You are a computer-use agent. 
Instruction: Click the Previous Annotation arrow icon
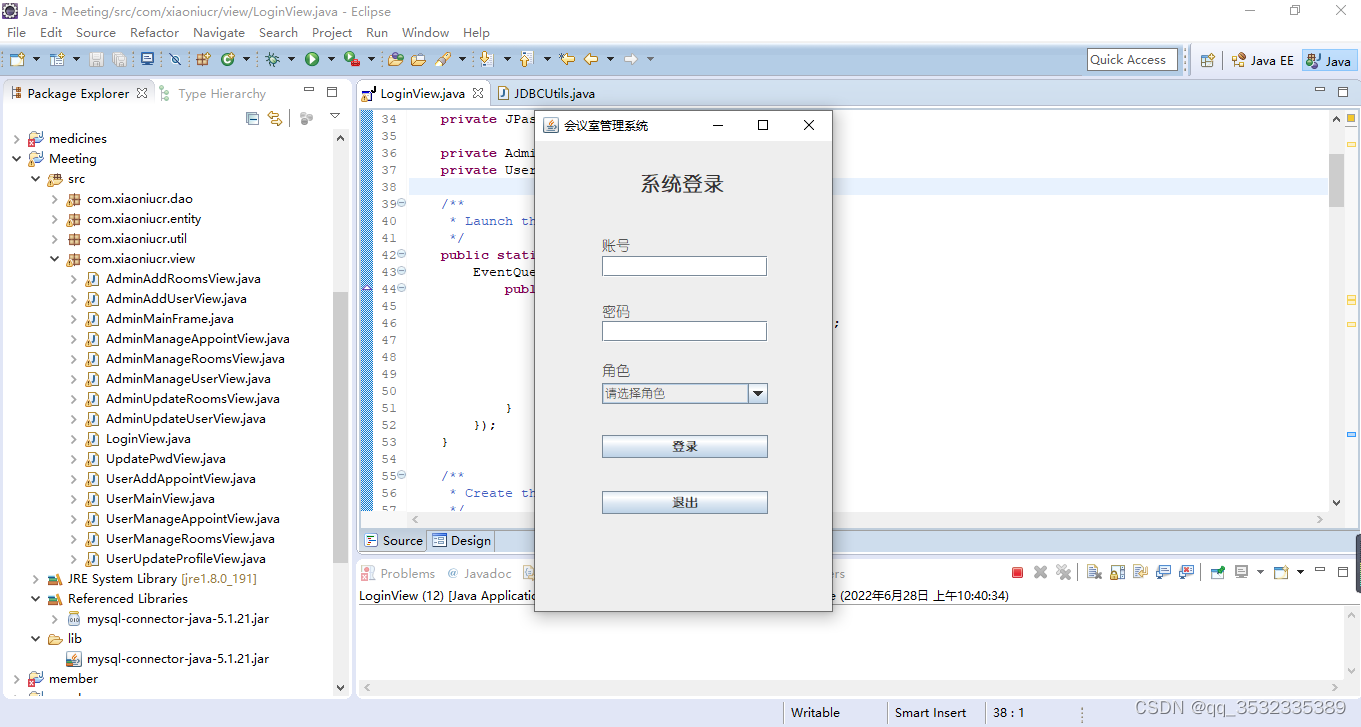point(526,60)
